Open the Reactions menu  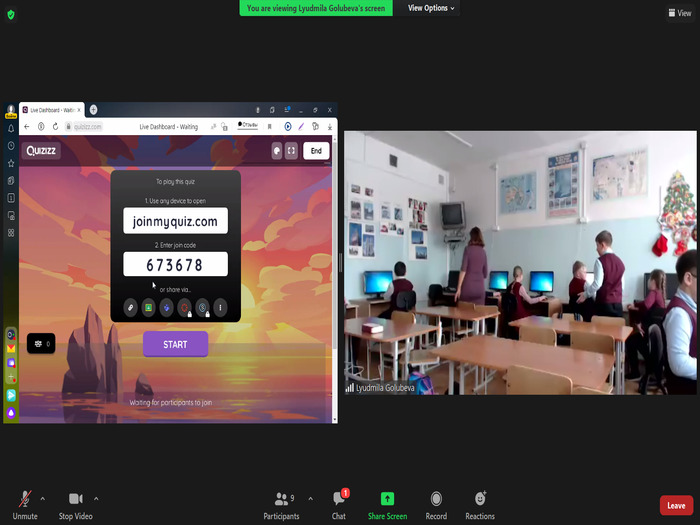(x=480, y=505)
